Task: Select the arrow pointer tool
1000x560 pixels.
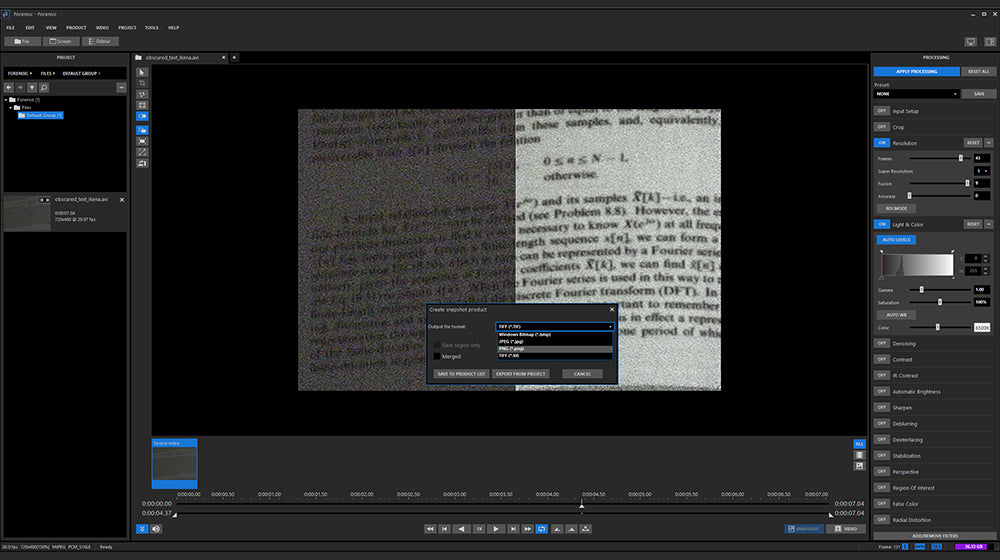Action: [142, 72]
